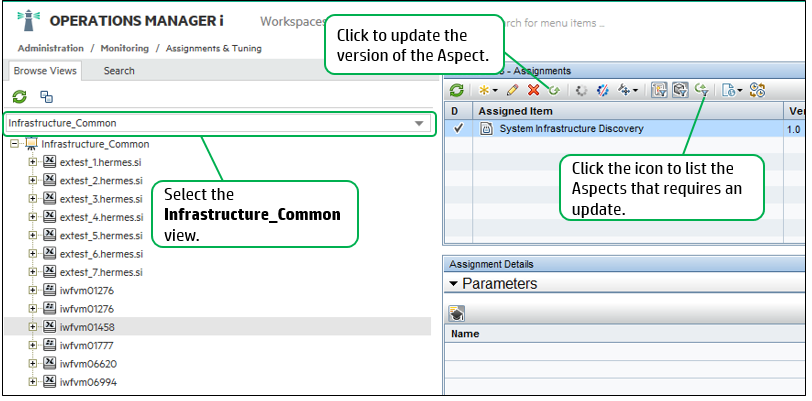Select the Browse Views tab
Screen dimensions: 812x401
point(45,71)
